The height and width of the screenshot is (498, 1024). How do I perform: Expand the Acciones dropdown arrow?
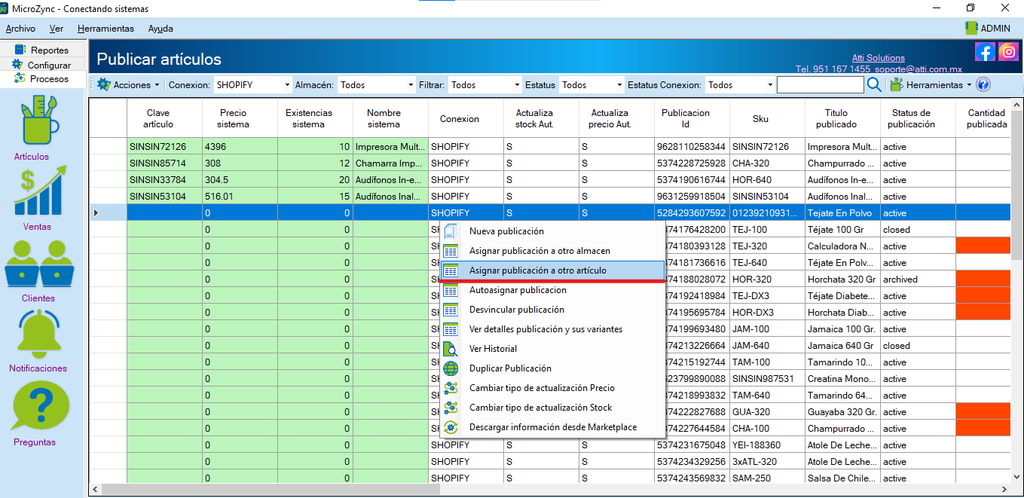pyautogui.click(x=157, y=86)
